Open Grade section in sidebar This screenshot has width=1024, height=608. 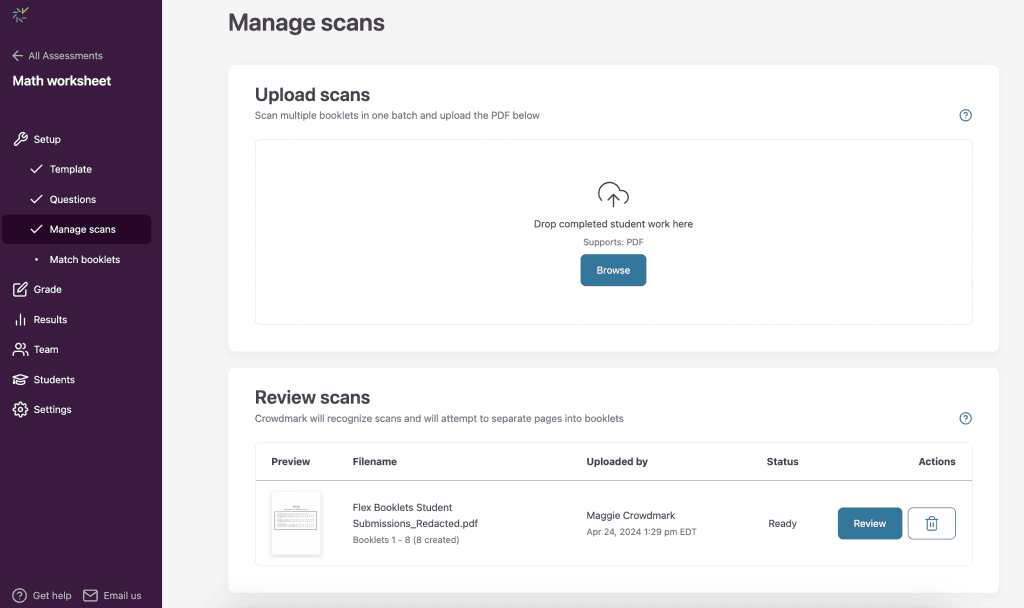pos(47,289)
